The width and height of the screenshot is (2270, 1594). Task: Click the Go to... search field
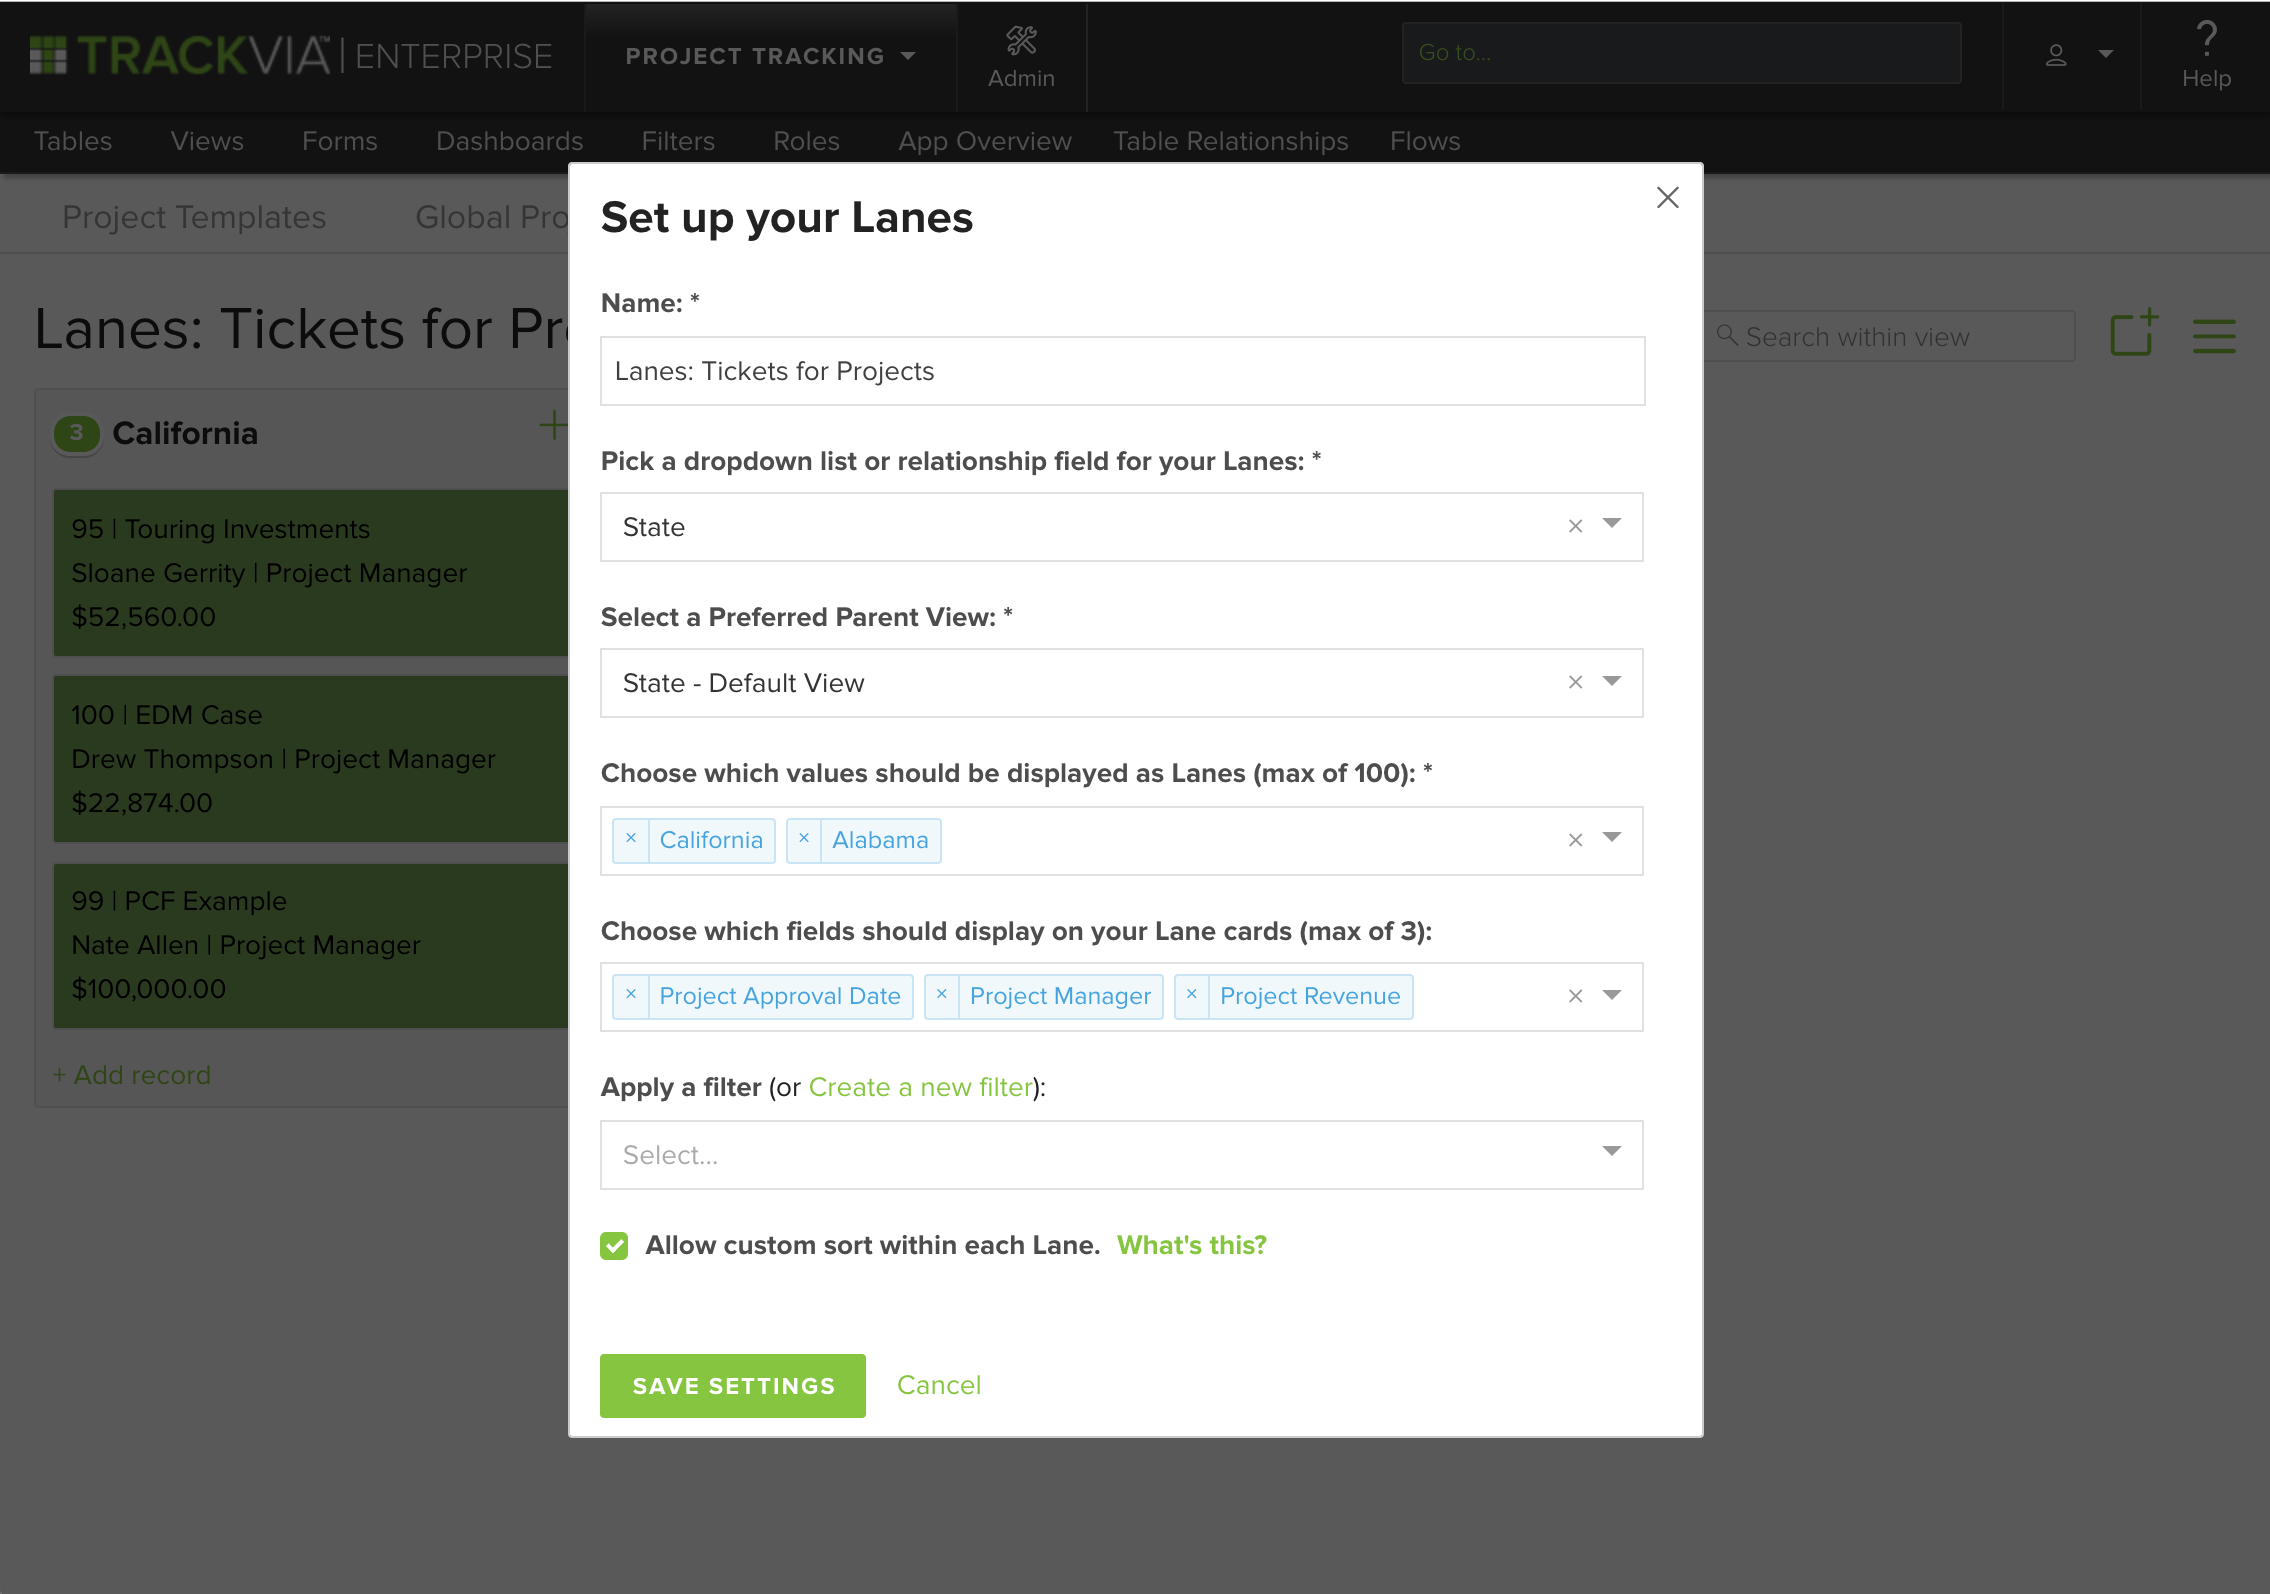point(1681,53)
